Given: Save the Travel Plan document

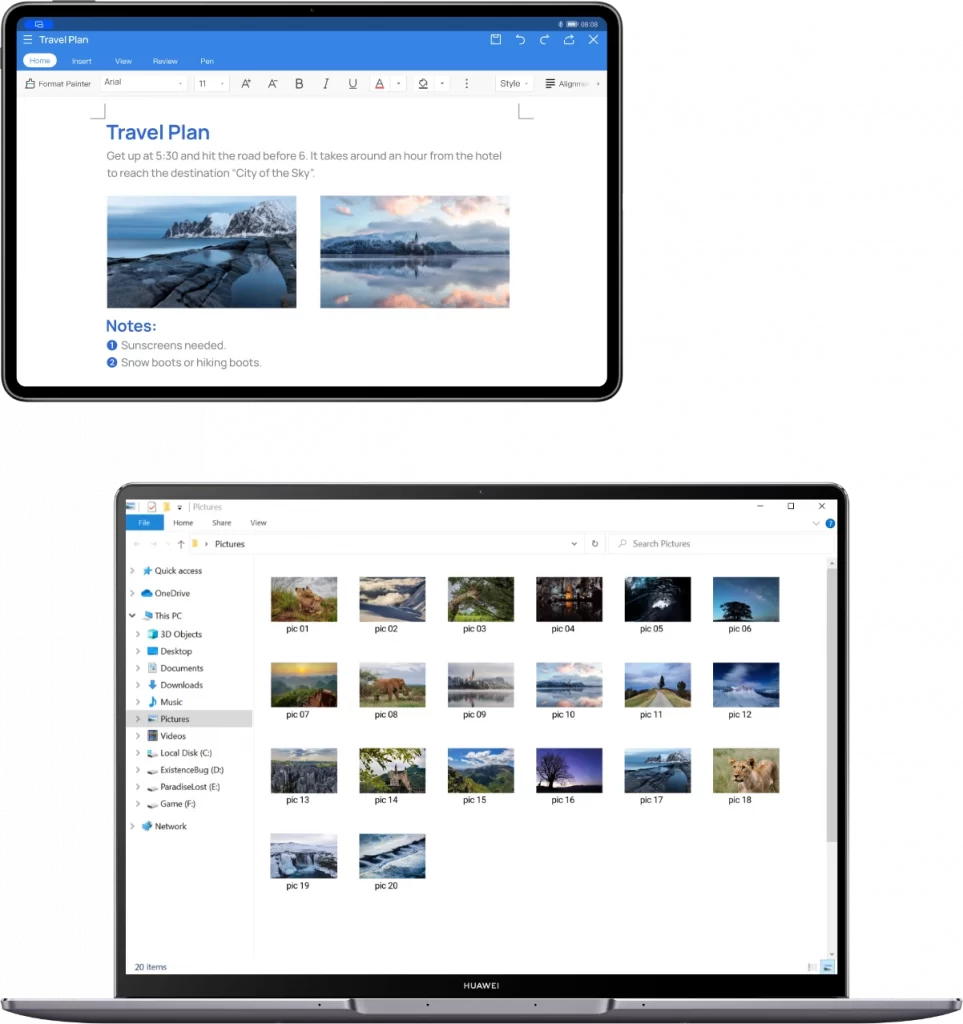Looking at the screenshot, I should tap(496, 40).
